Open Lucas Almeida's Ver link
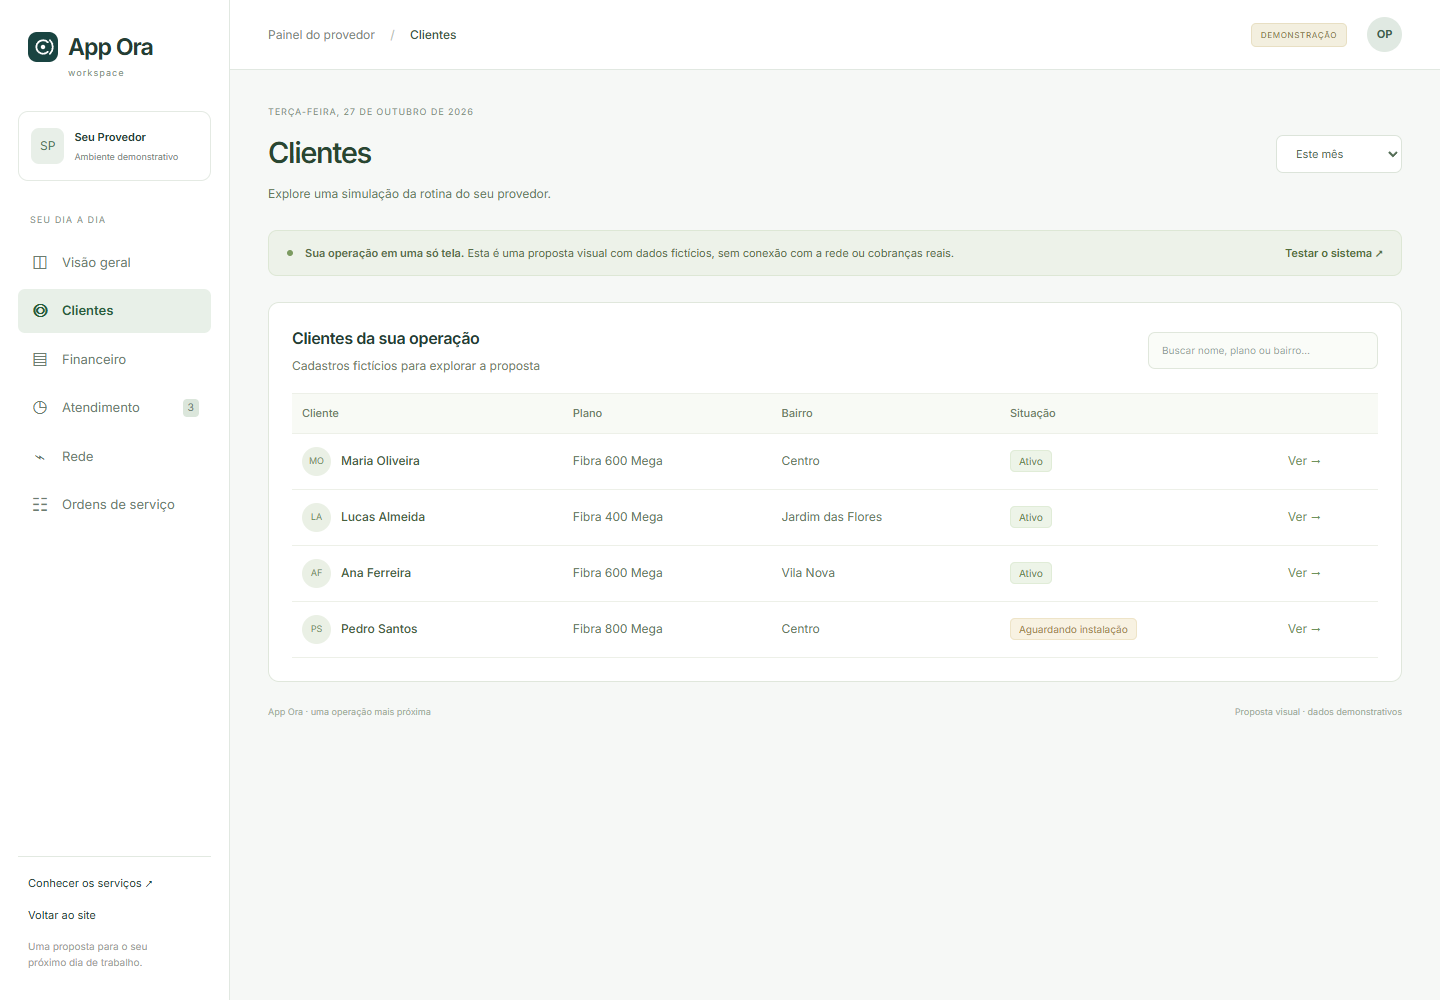 click(1304, 517)
